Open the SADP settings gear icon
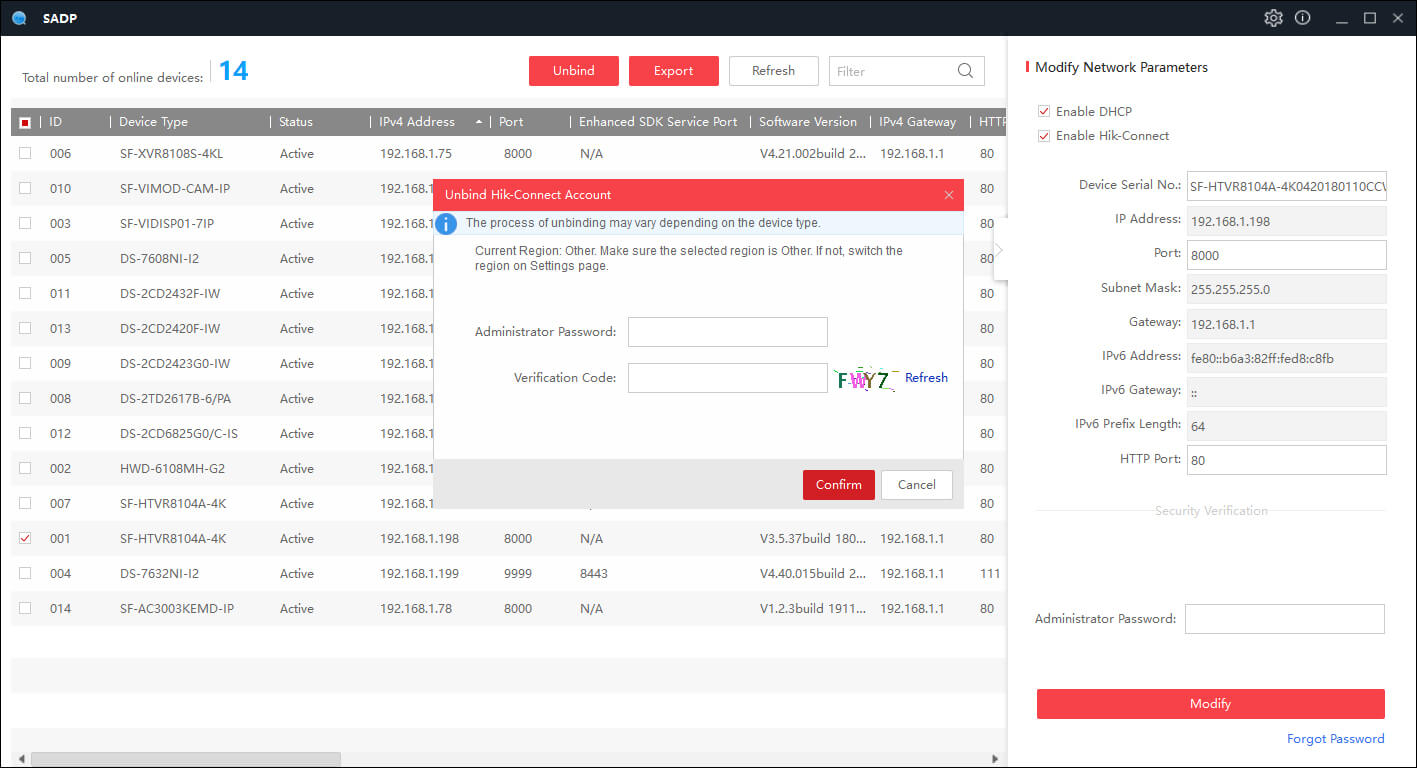1417x768 pixels. tap(1273, 18)
